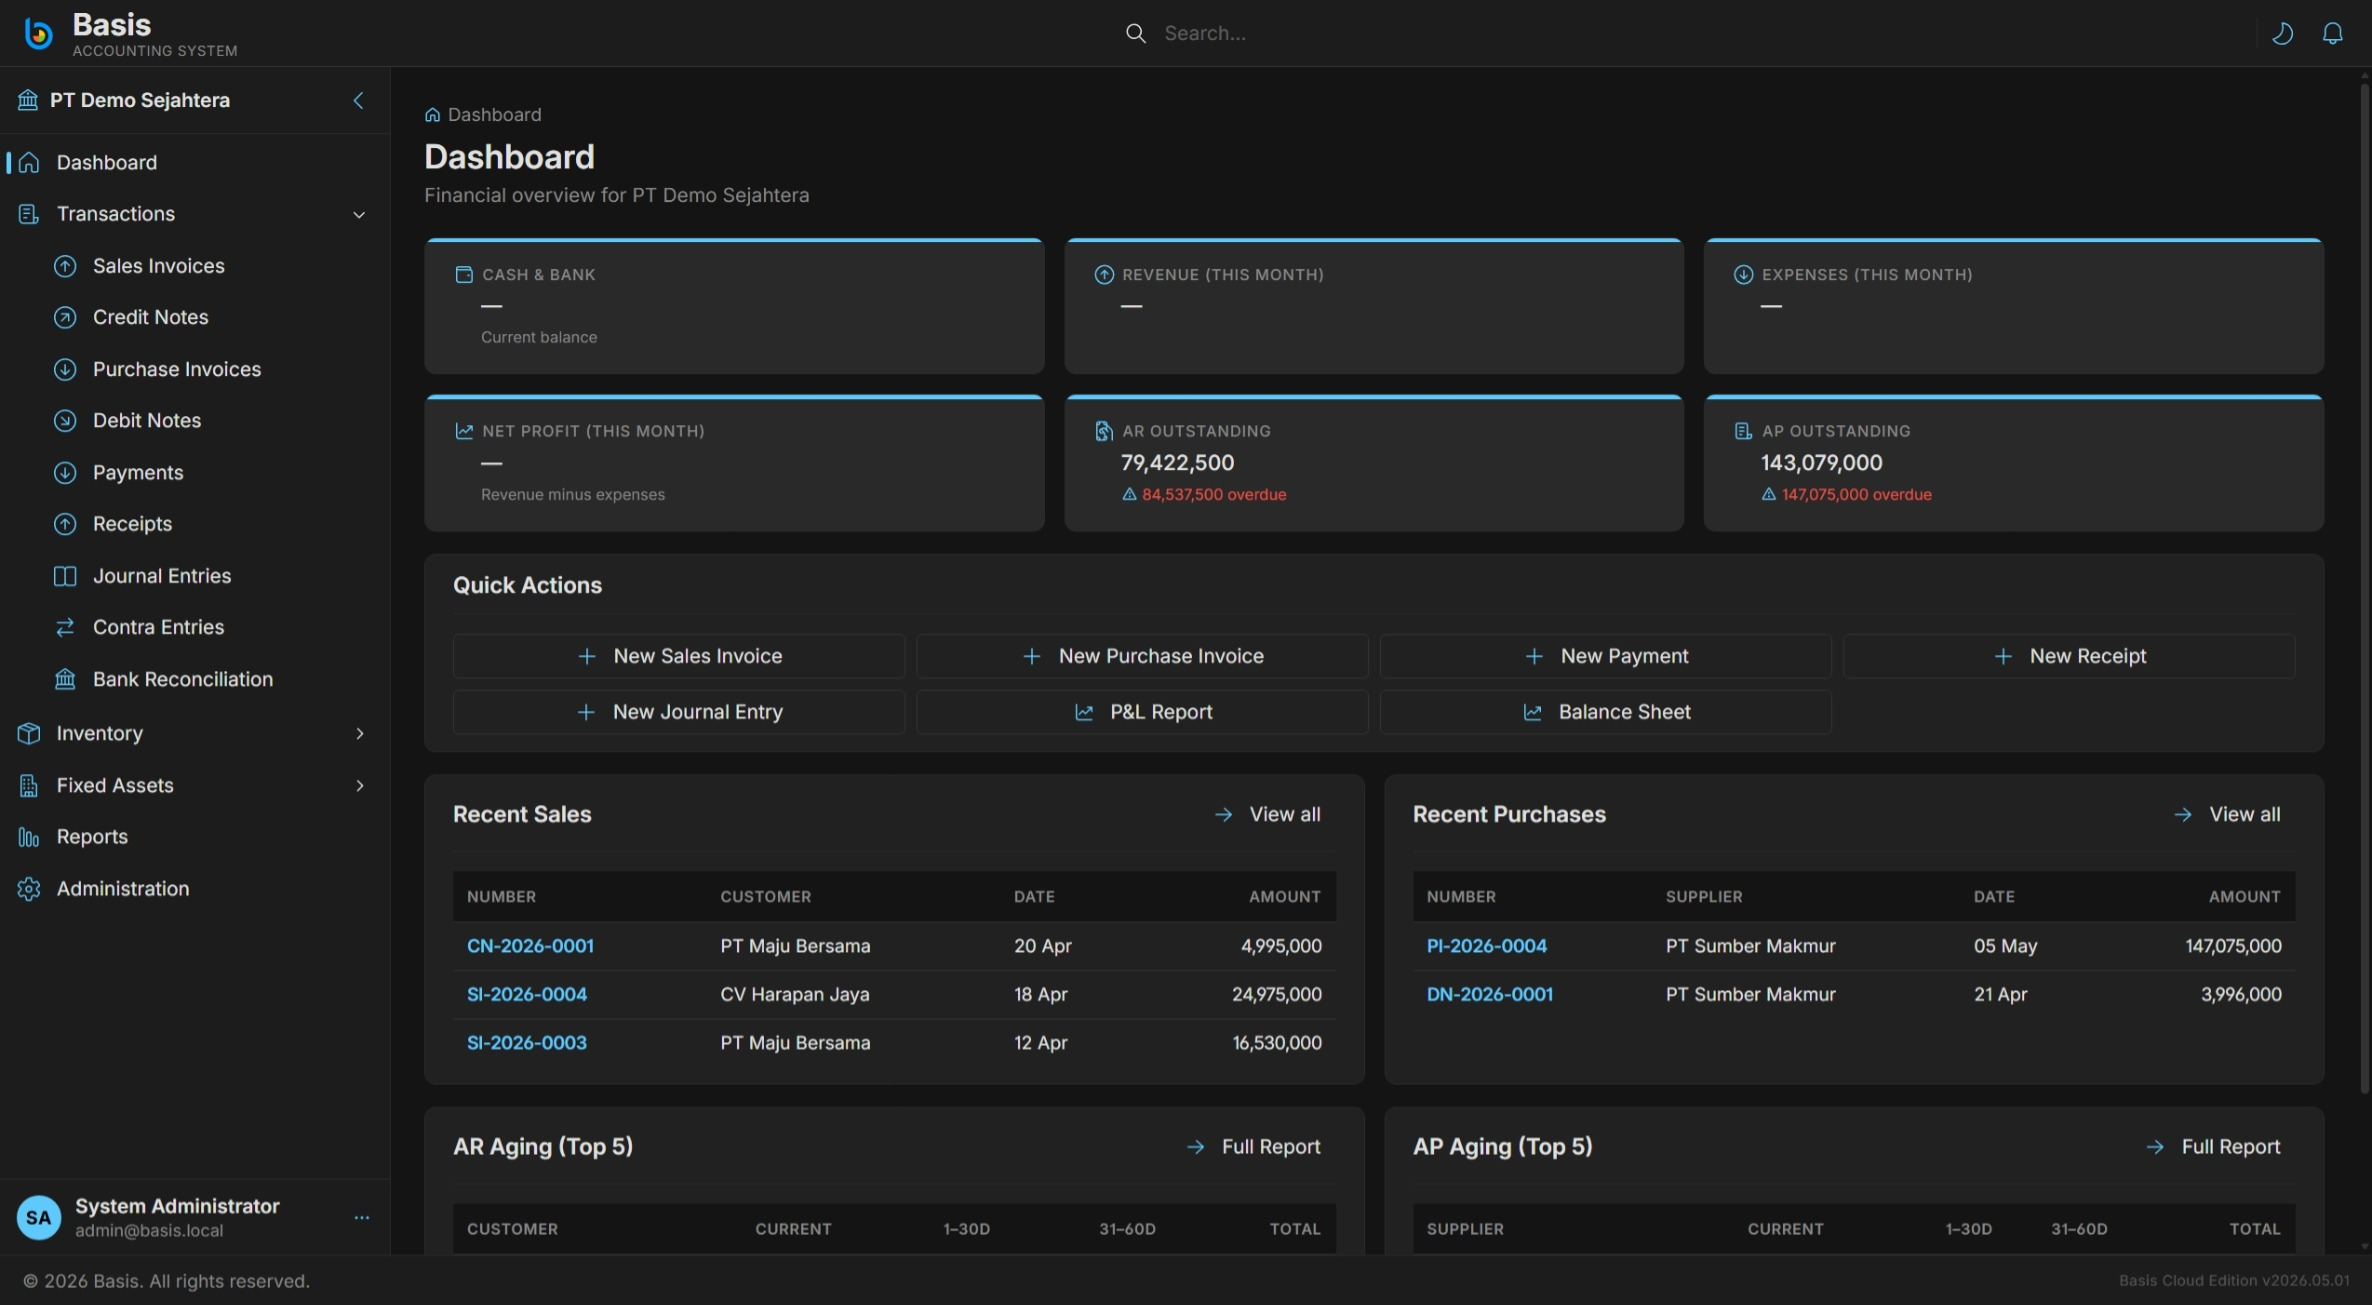Open Purchase Invoices icon in sidebar
Viewport: 2372px width, 1305px height.
[65, 369]
